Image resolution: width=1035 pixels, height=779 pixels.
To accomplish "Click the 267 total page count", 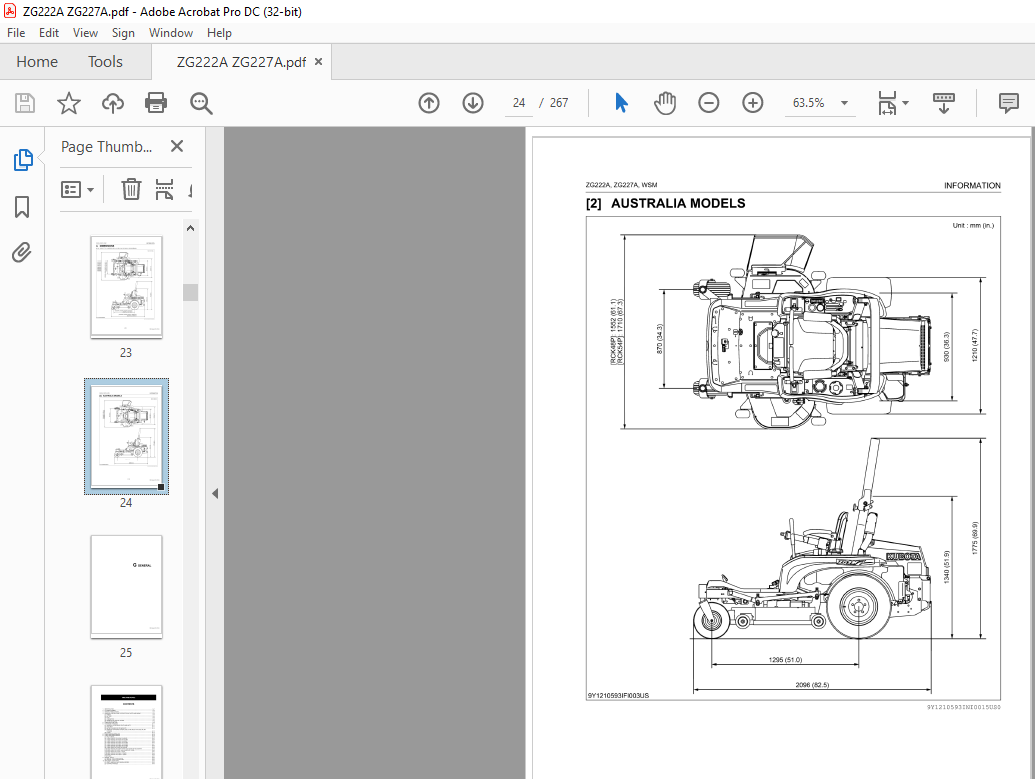I will pyautogui.click(x=558, y=103).
